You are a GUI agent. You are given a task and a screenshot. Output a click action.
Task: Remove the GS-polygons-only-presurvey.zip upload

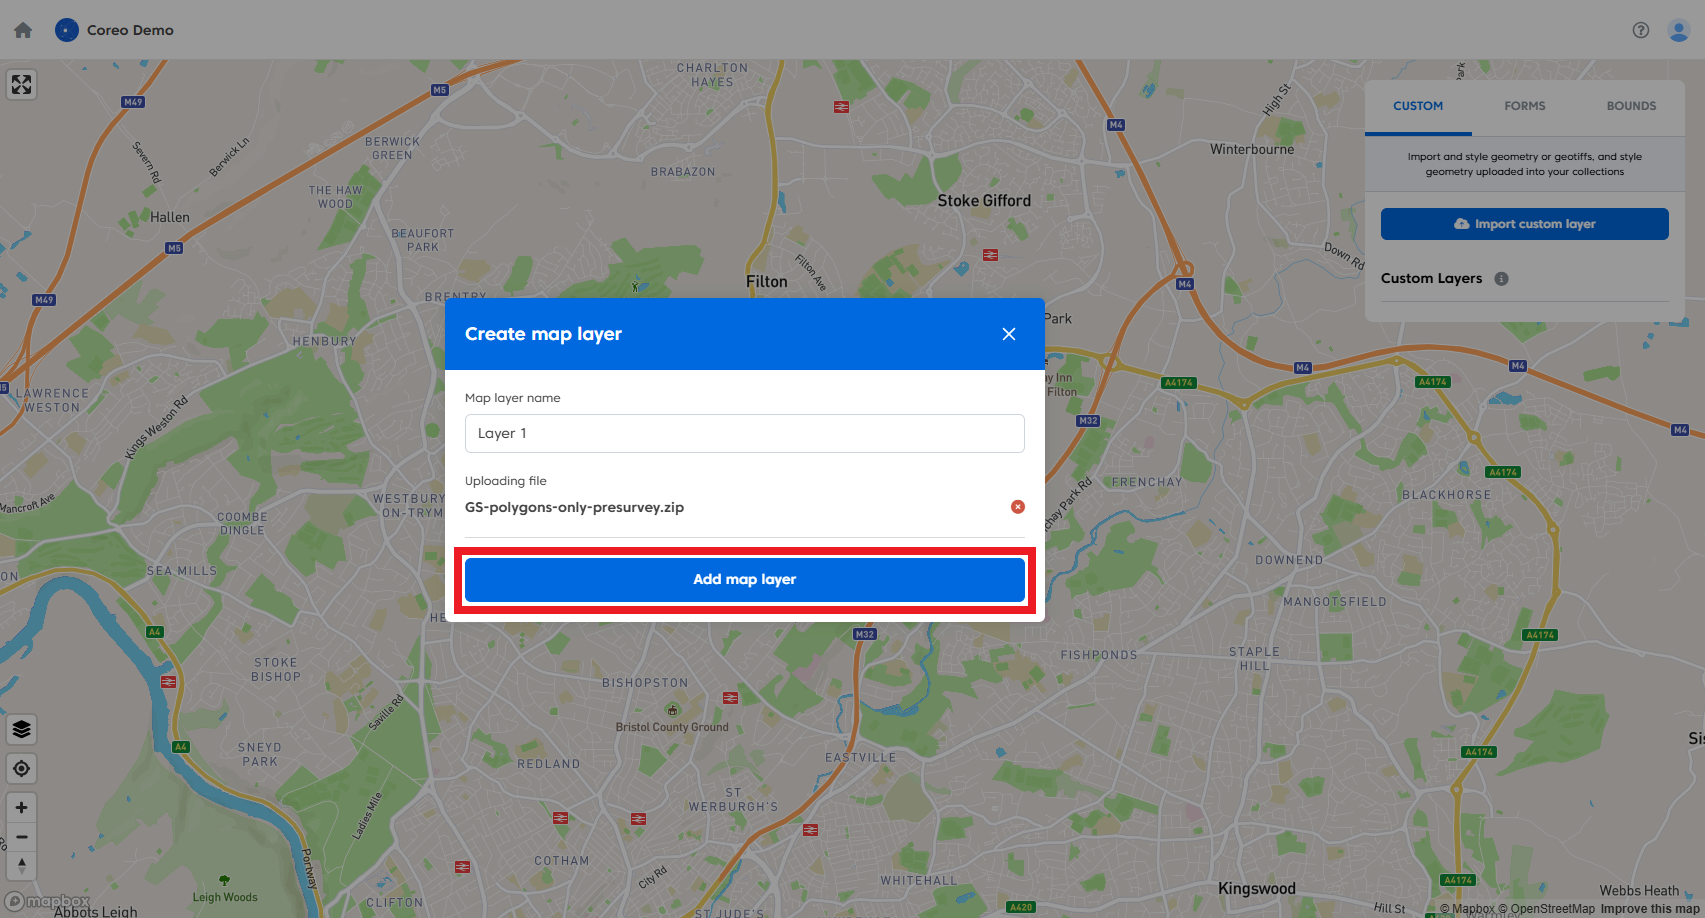tap(1018, 507)
